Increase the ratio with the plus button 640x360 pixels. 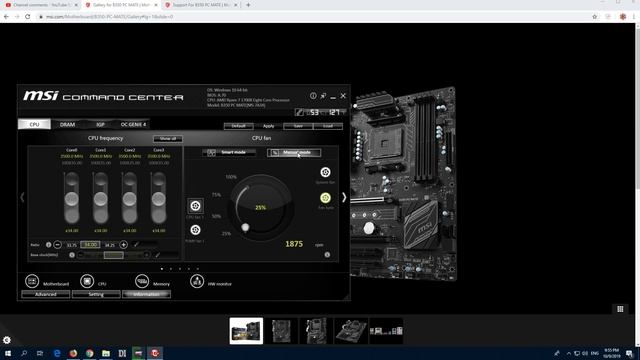(124, 245)
